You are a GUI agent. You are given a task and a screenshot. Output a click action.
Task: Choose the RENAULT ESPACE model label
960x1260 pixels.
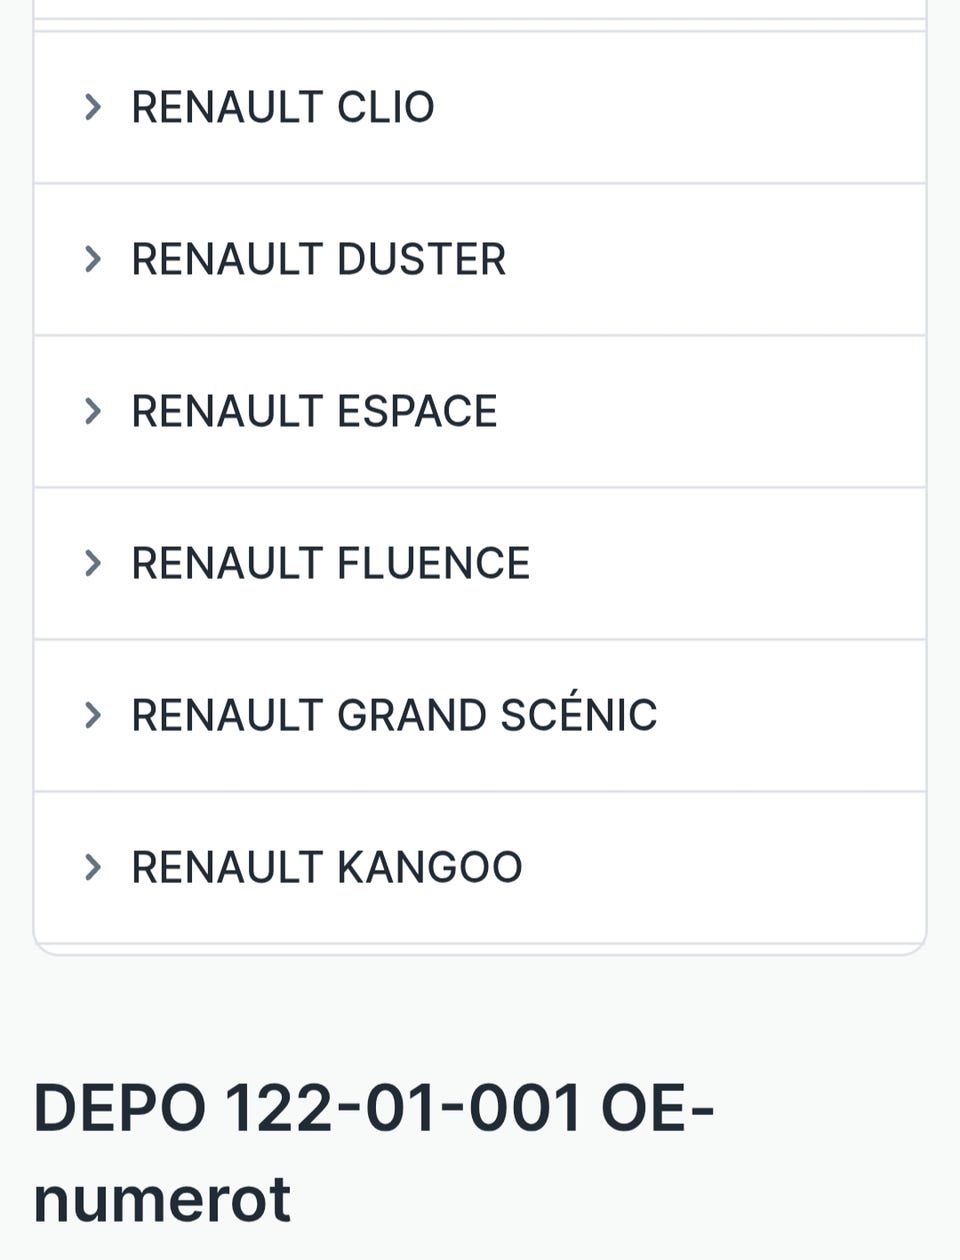pos(314,411)
